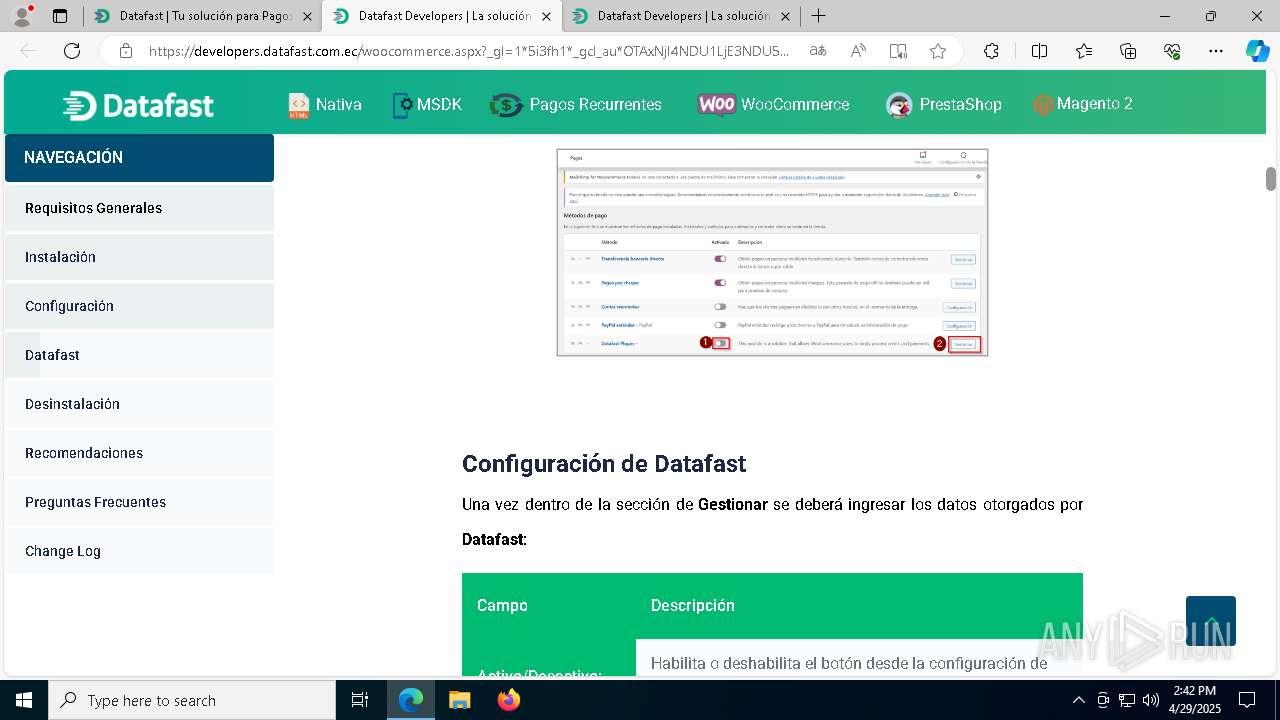Open Task View on taskbar
The width and height of the screenshot is (1280, 720).
click(360, 700)
